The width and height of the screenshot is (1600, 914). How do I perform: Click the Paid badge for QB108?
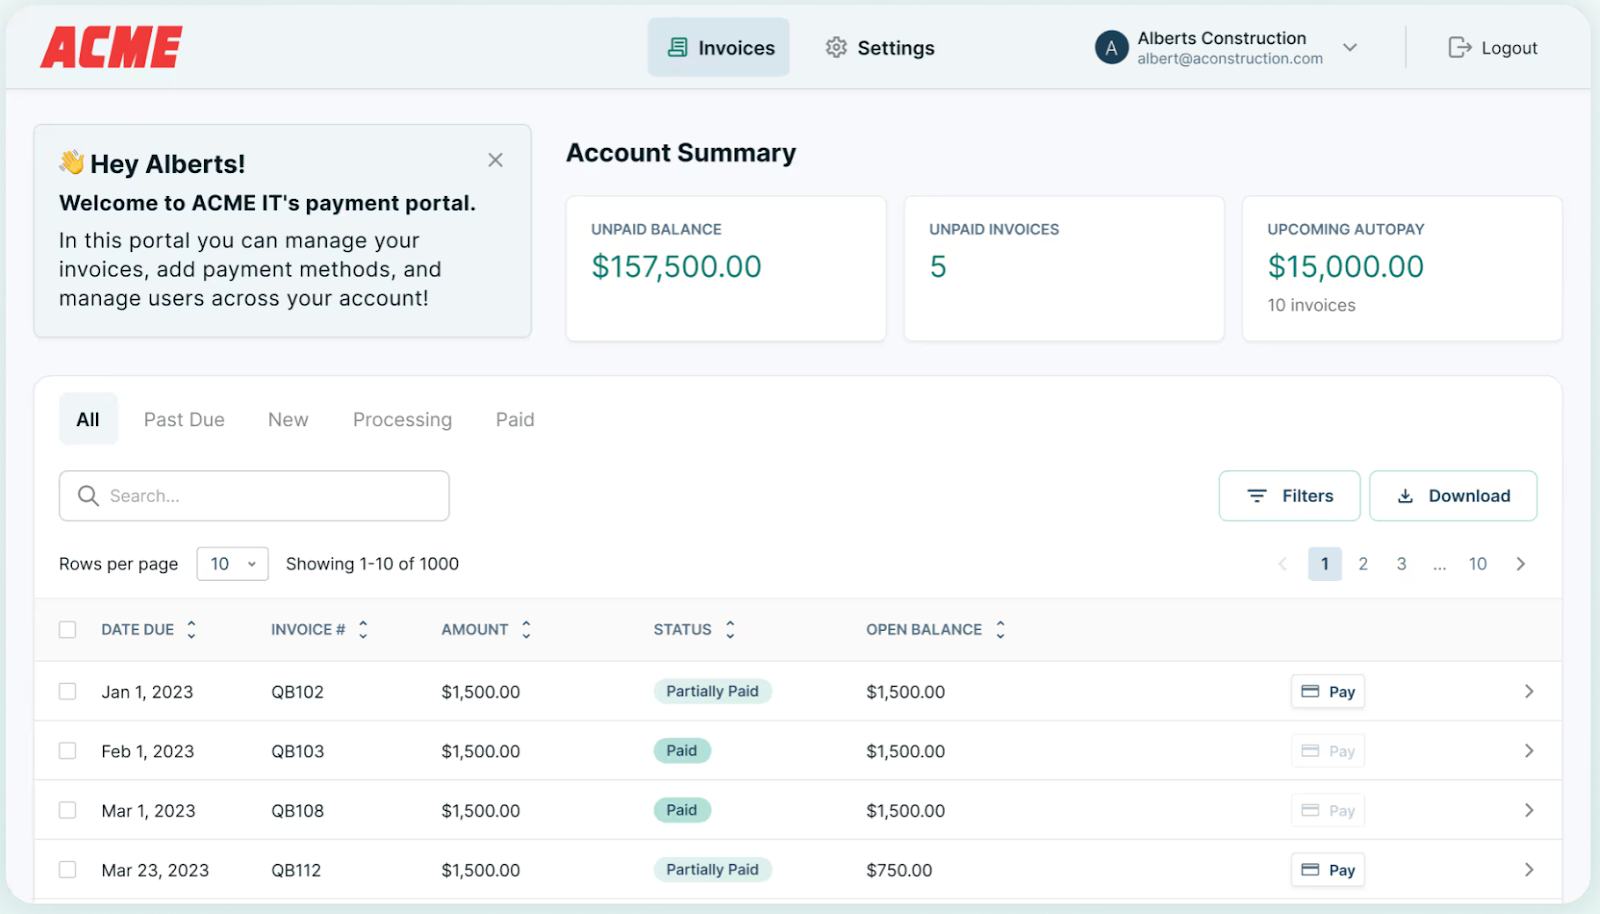click(x=682, y=810)
